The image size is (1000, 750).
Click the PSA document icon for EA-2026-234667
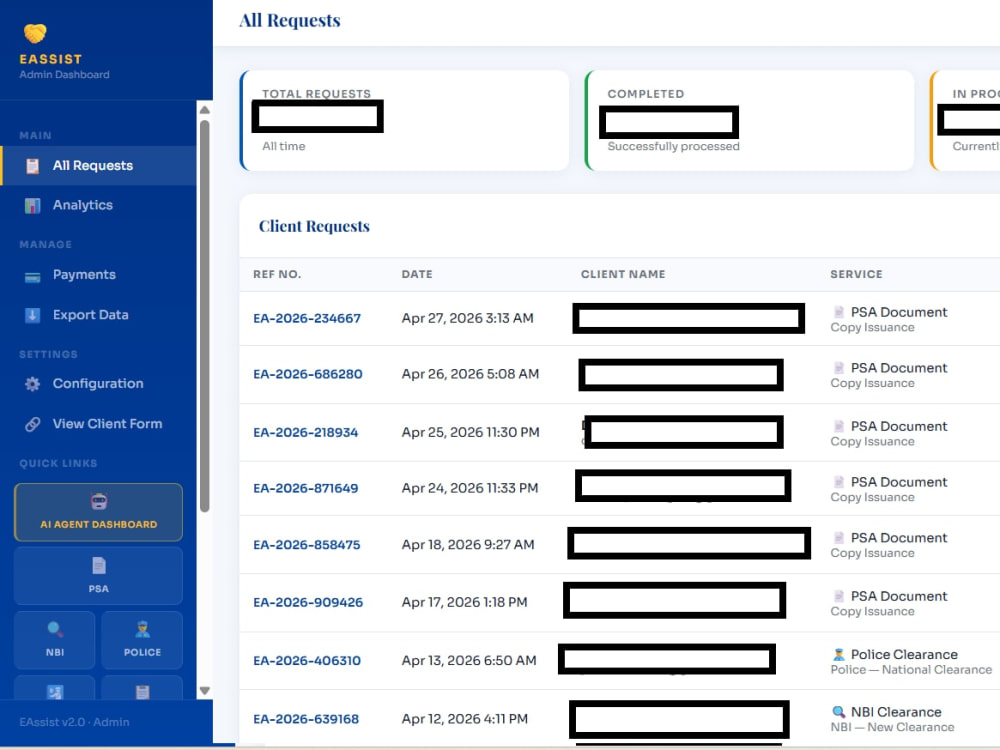pyautogui.click(x=839, y=312)
